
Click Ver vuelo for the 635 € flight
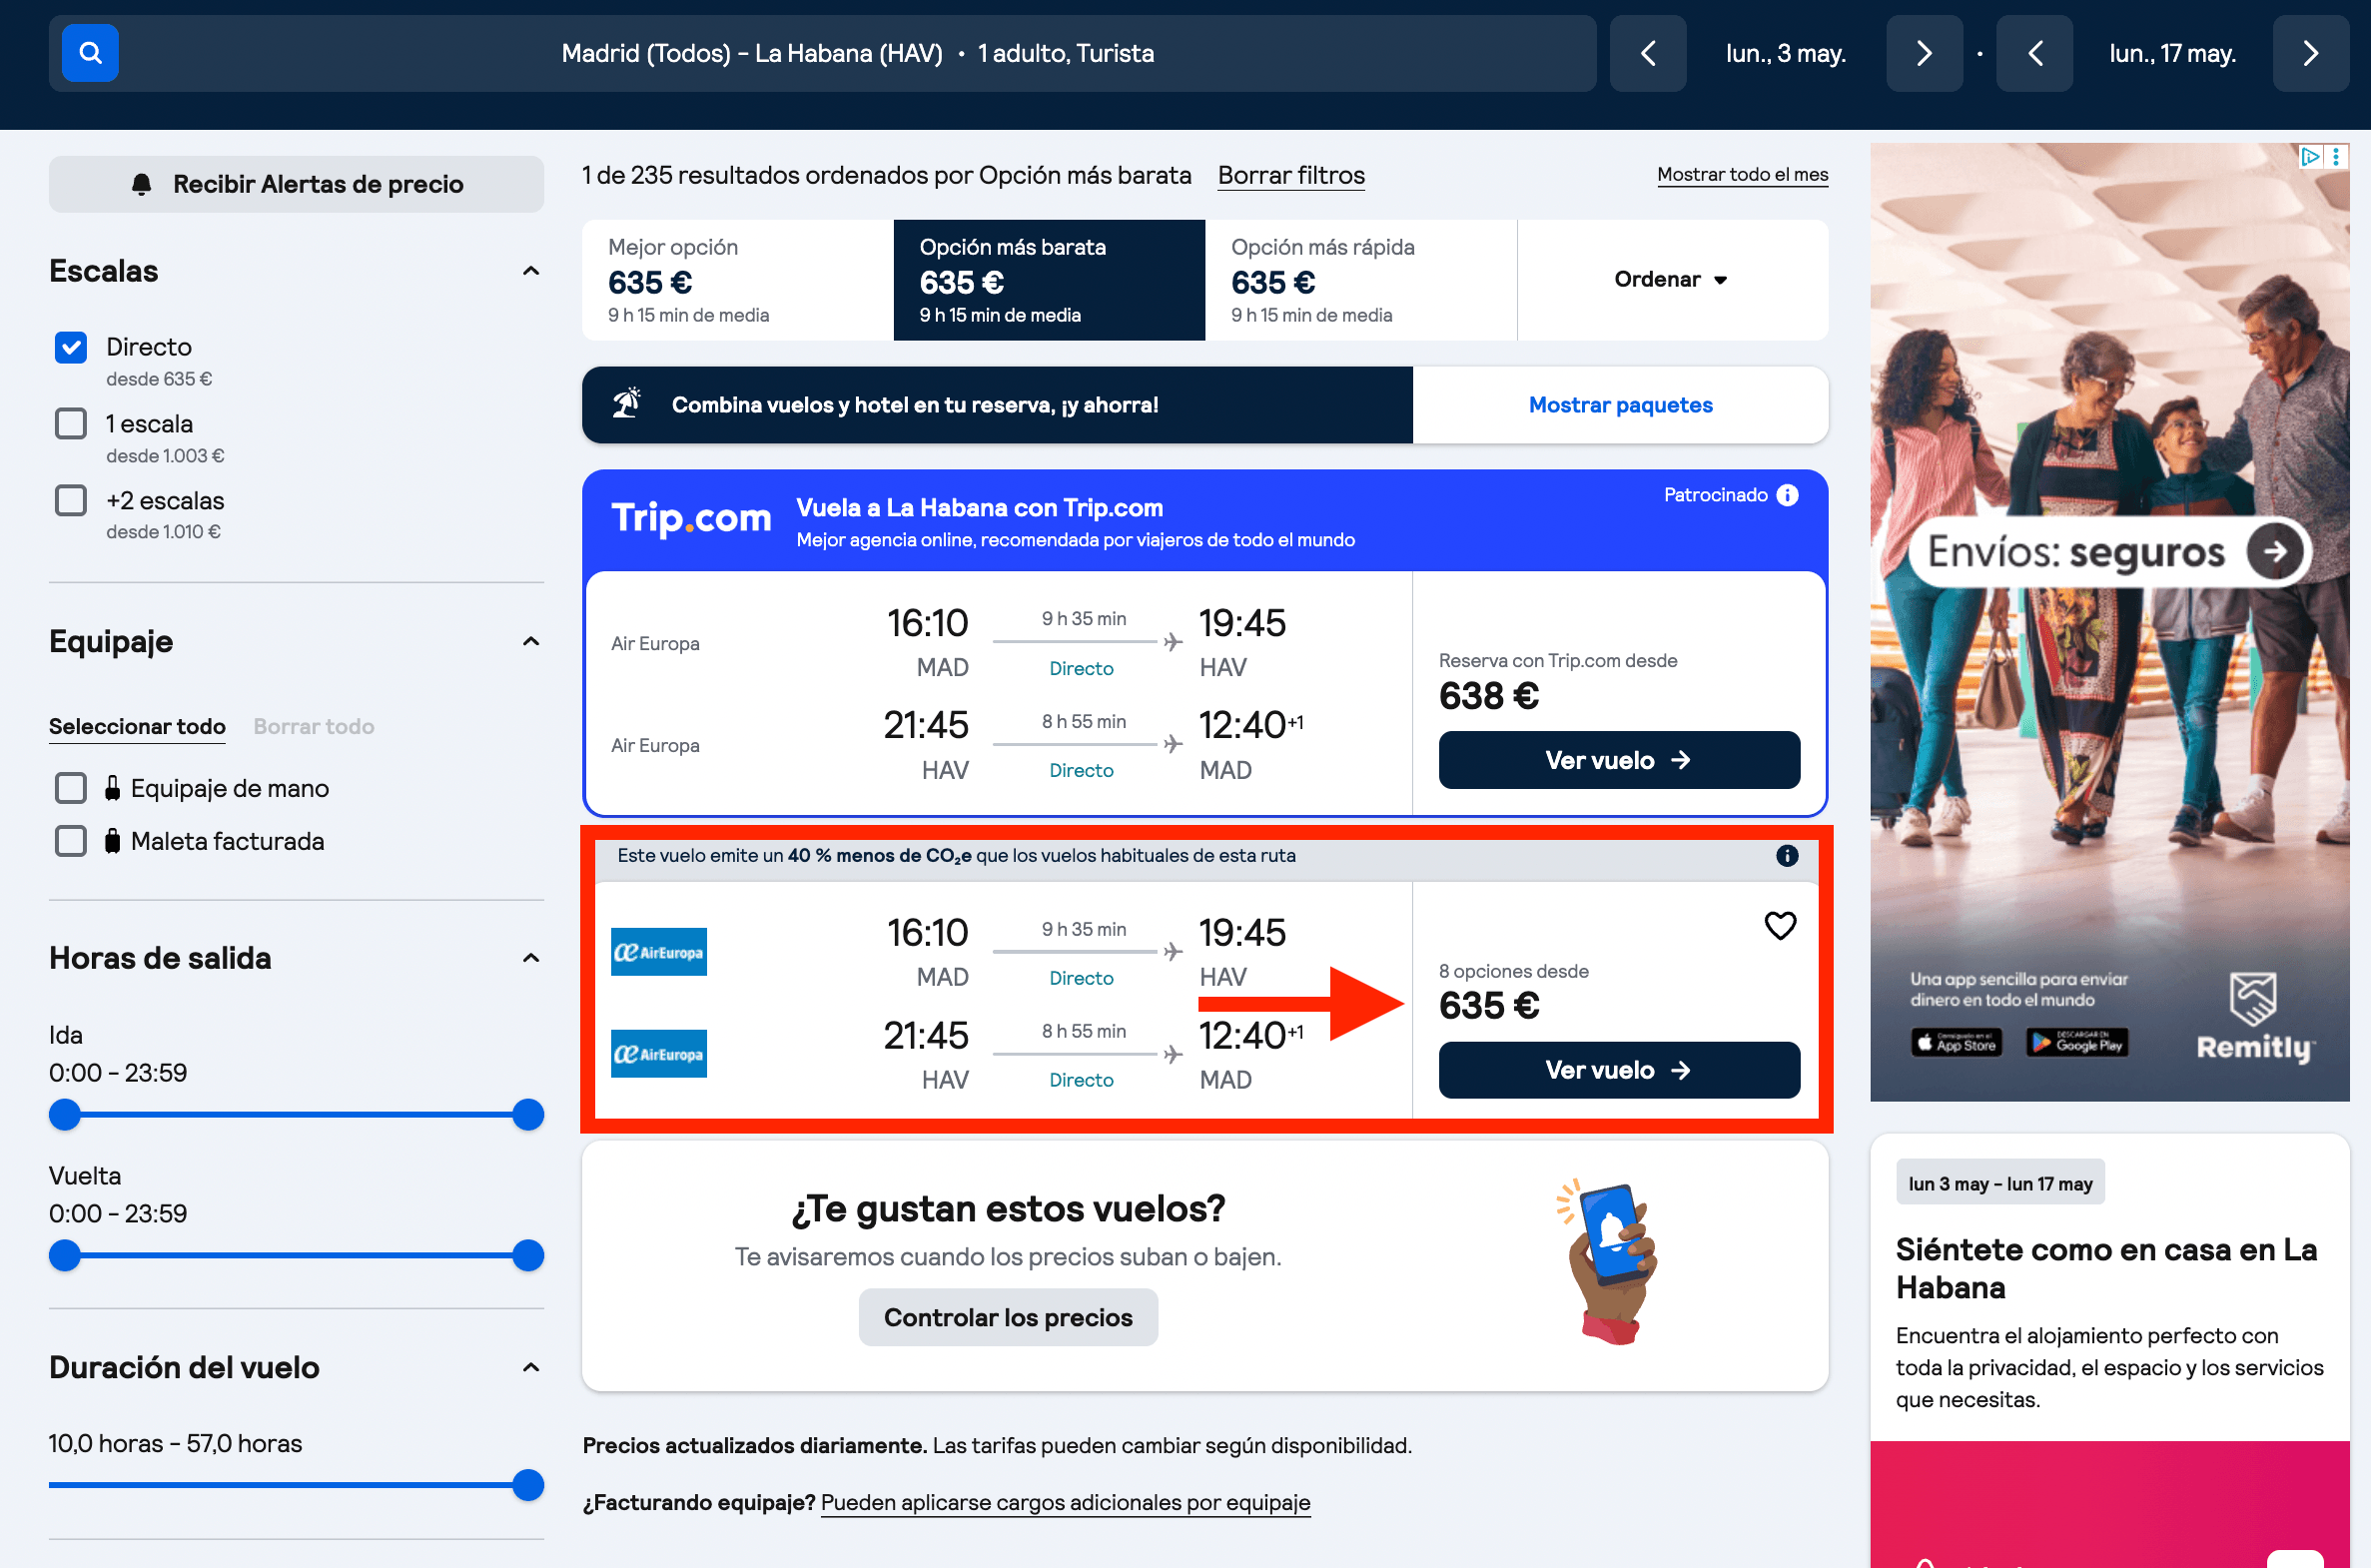click(1619, 1070)
